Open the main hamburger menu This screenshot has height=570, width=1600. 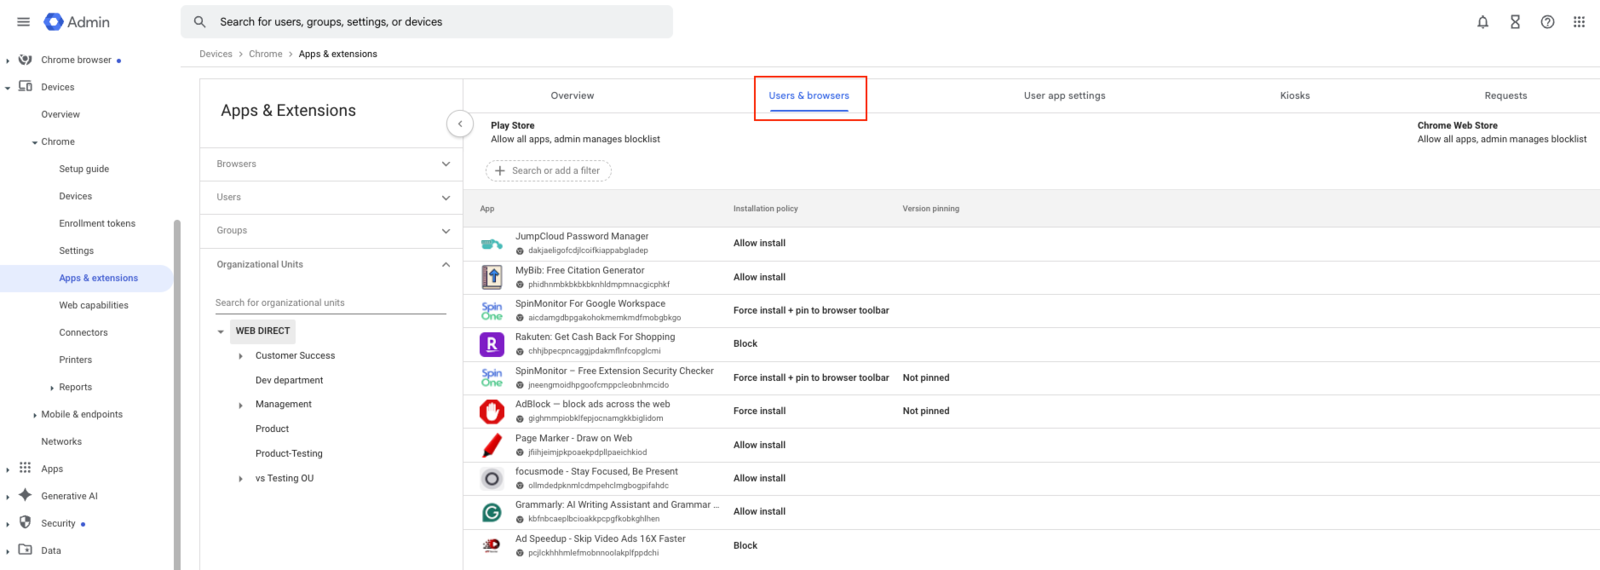23,22
